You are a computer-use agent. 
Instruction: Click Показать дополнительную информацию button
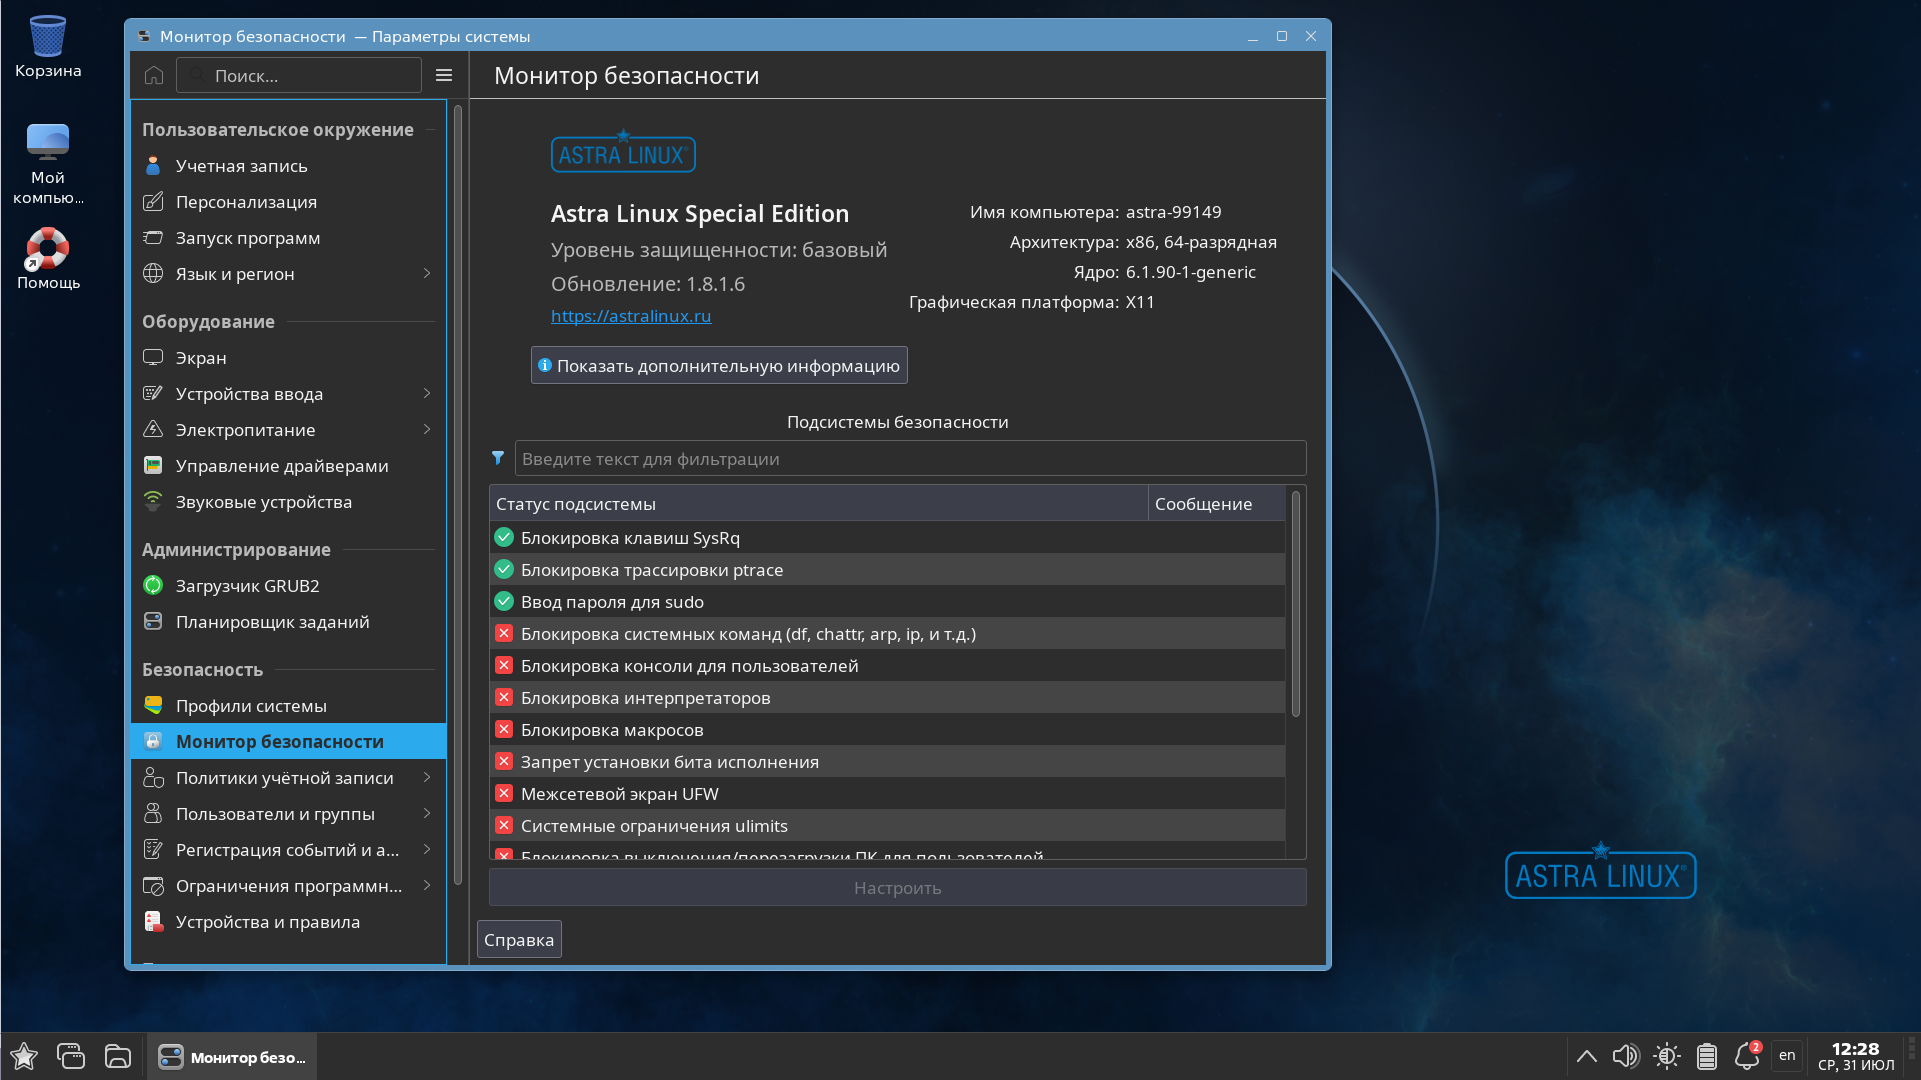[718, 366]
